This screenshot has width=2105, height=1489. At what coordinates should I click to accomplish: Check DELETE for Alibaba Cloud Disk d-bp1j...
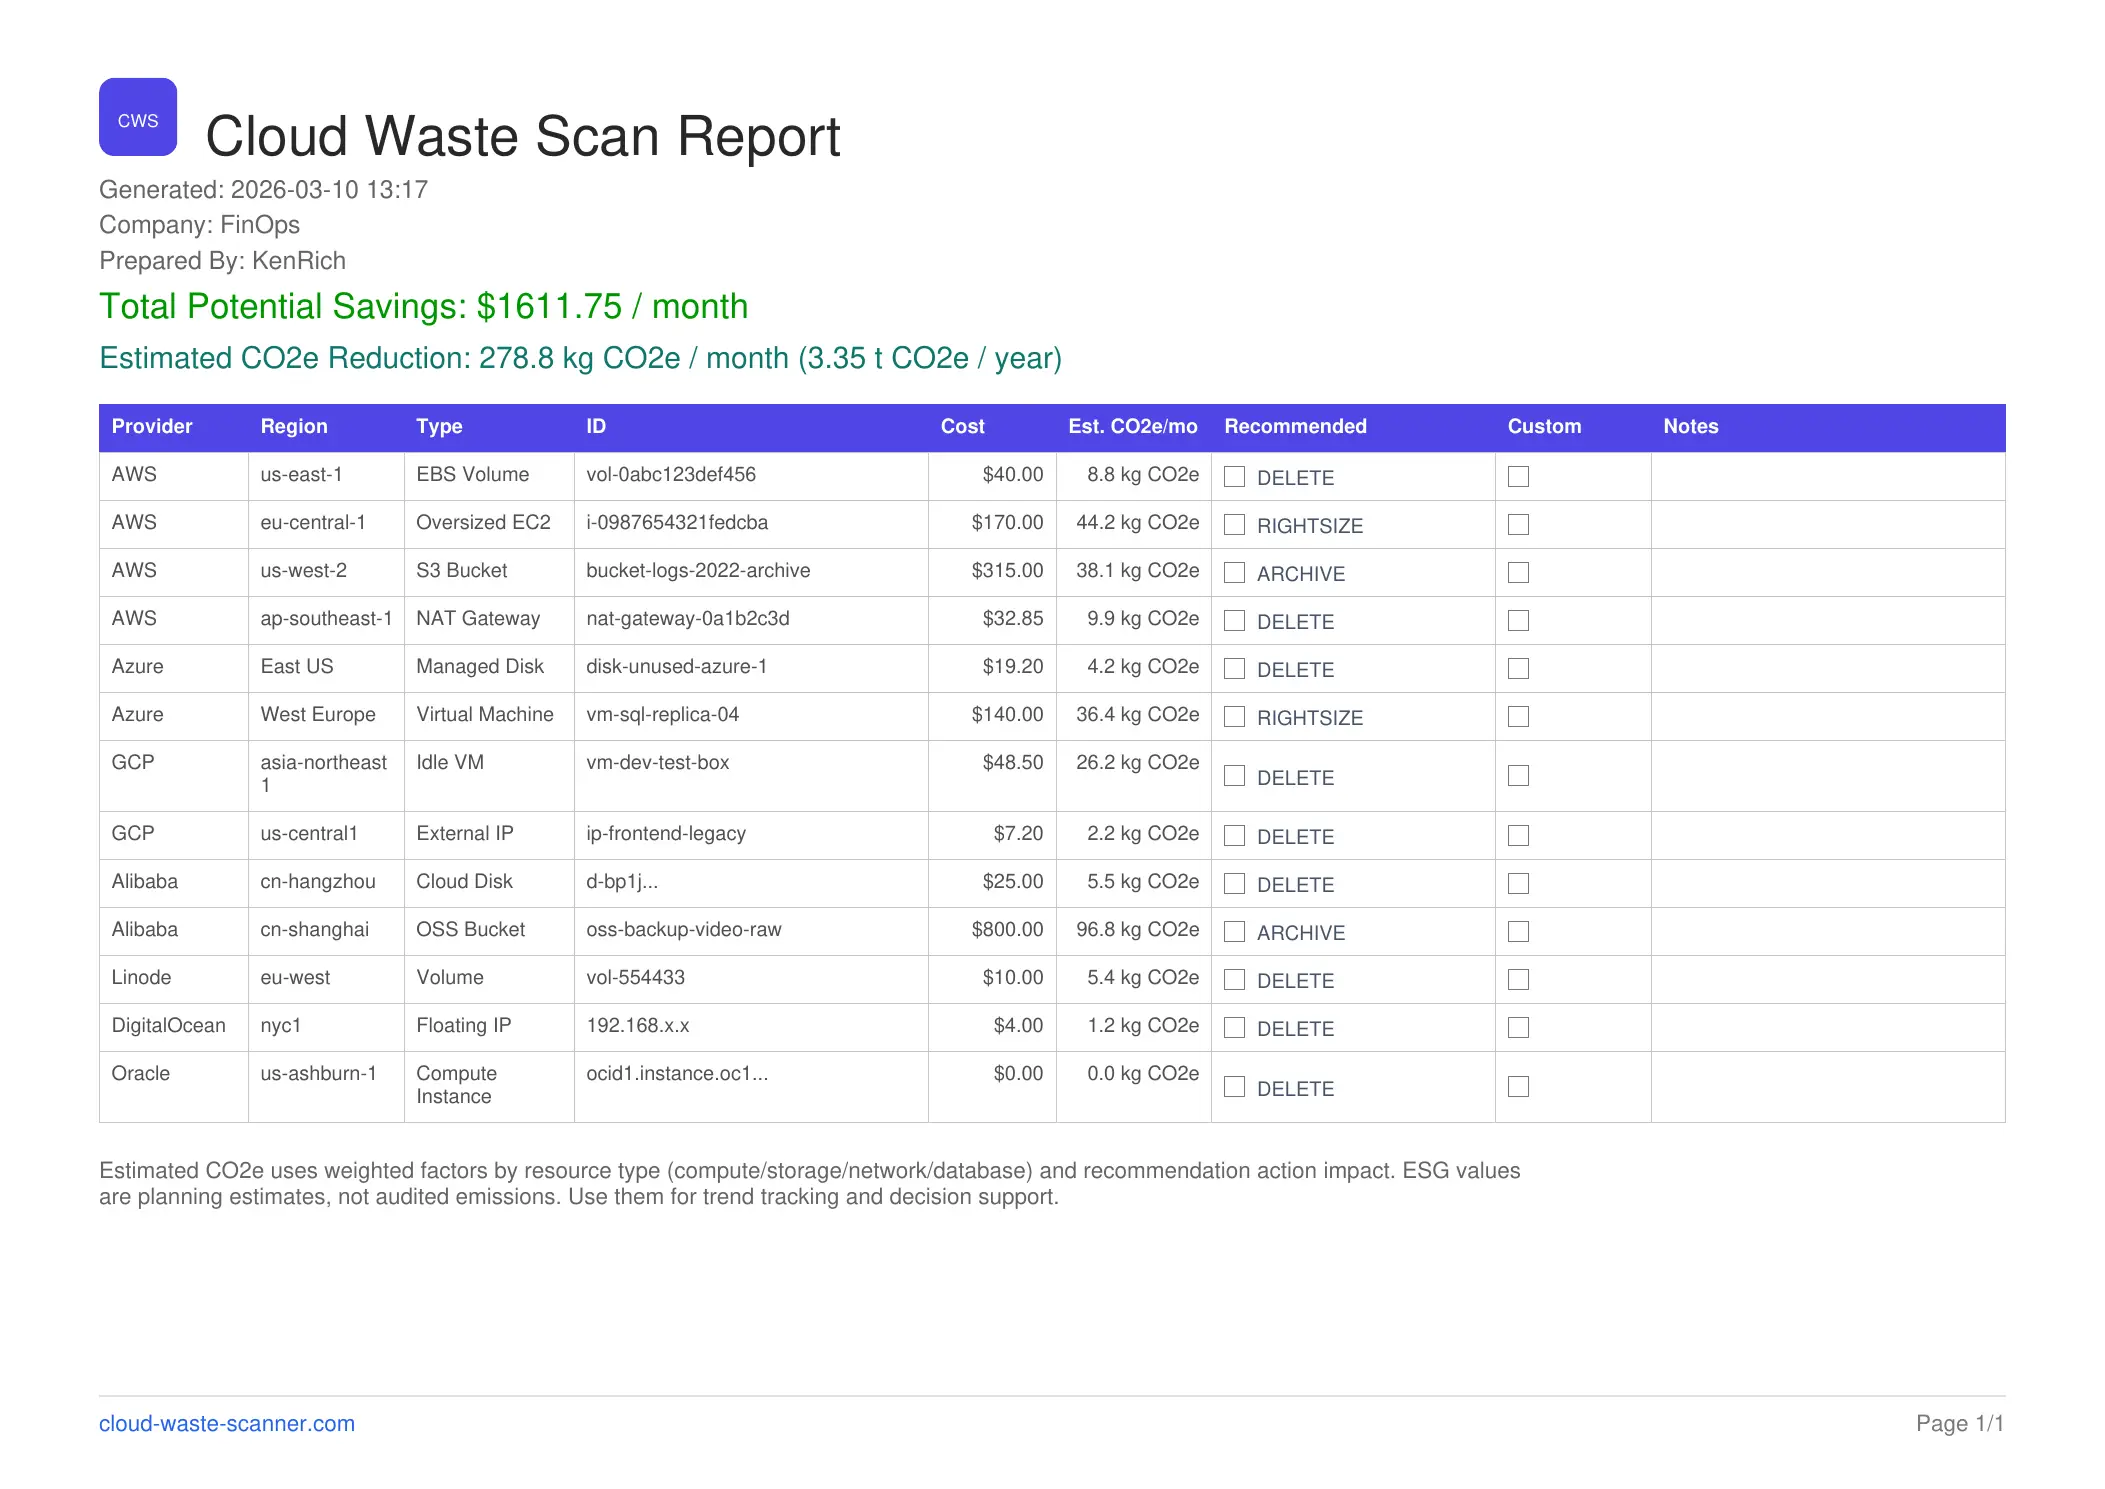click(x=1235, y=883)
